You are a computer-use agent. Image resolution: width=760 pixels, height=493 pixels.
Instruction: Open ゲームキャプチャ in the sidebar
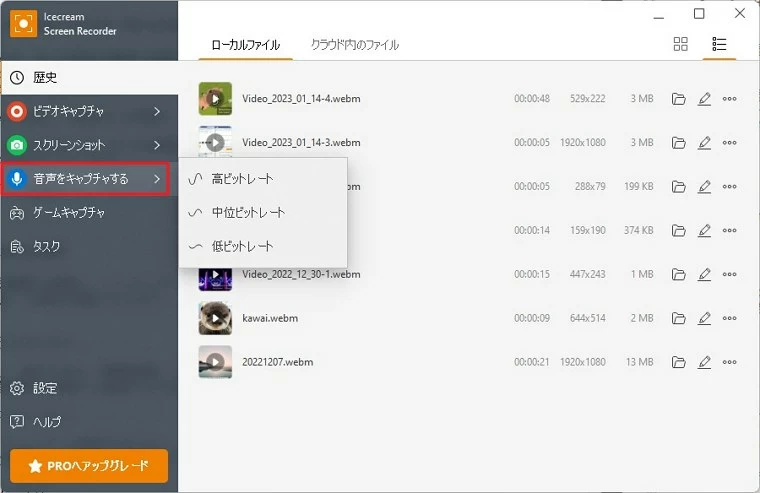[x=69, y=213]
